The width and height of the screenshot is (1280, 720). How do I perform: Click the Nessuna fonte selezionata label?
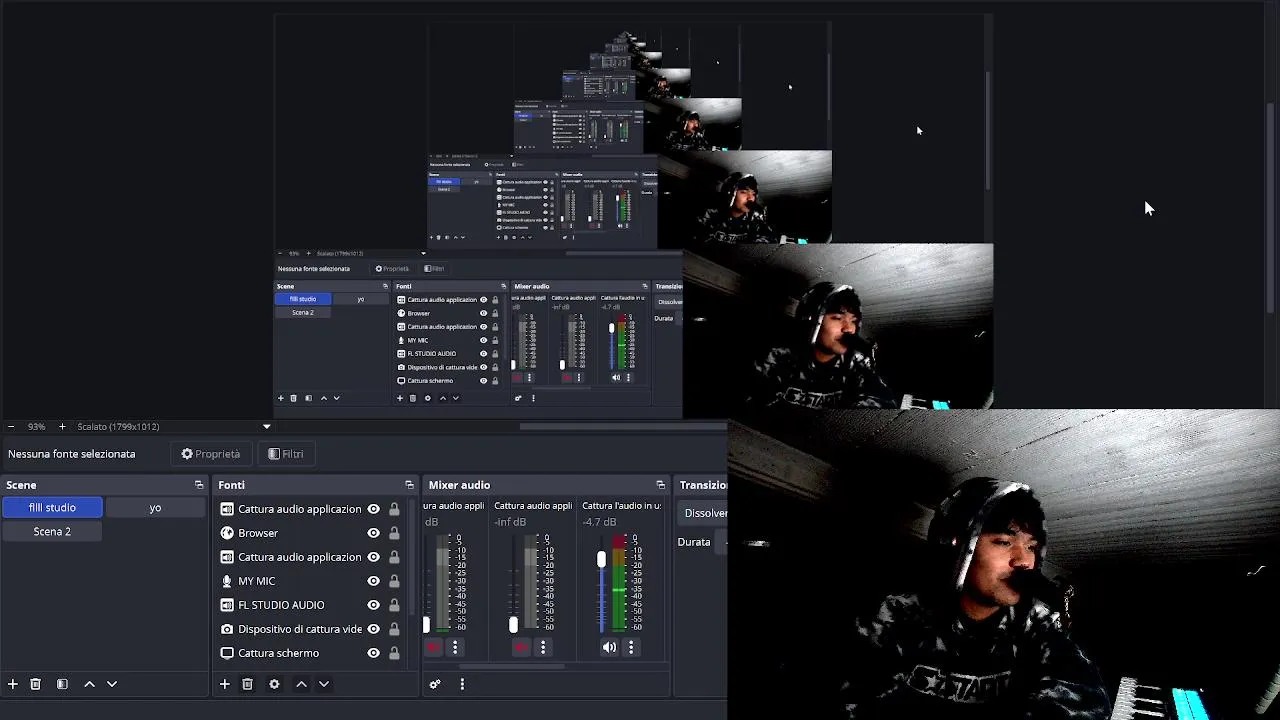(71, 454)
